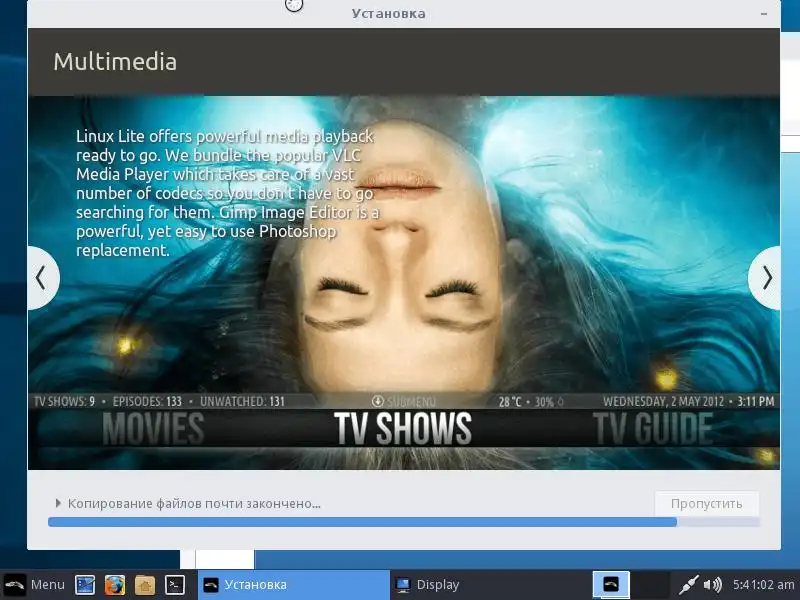The height and width of the screenshot is (600, 800).
Task: Switch to the Display taskbar window
Action: (485, 585)
